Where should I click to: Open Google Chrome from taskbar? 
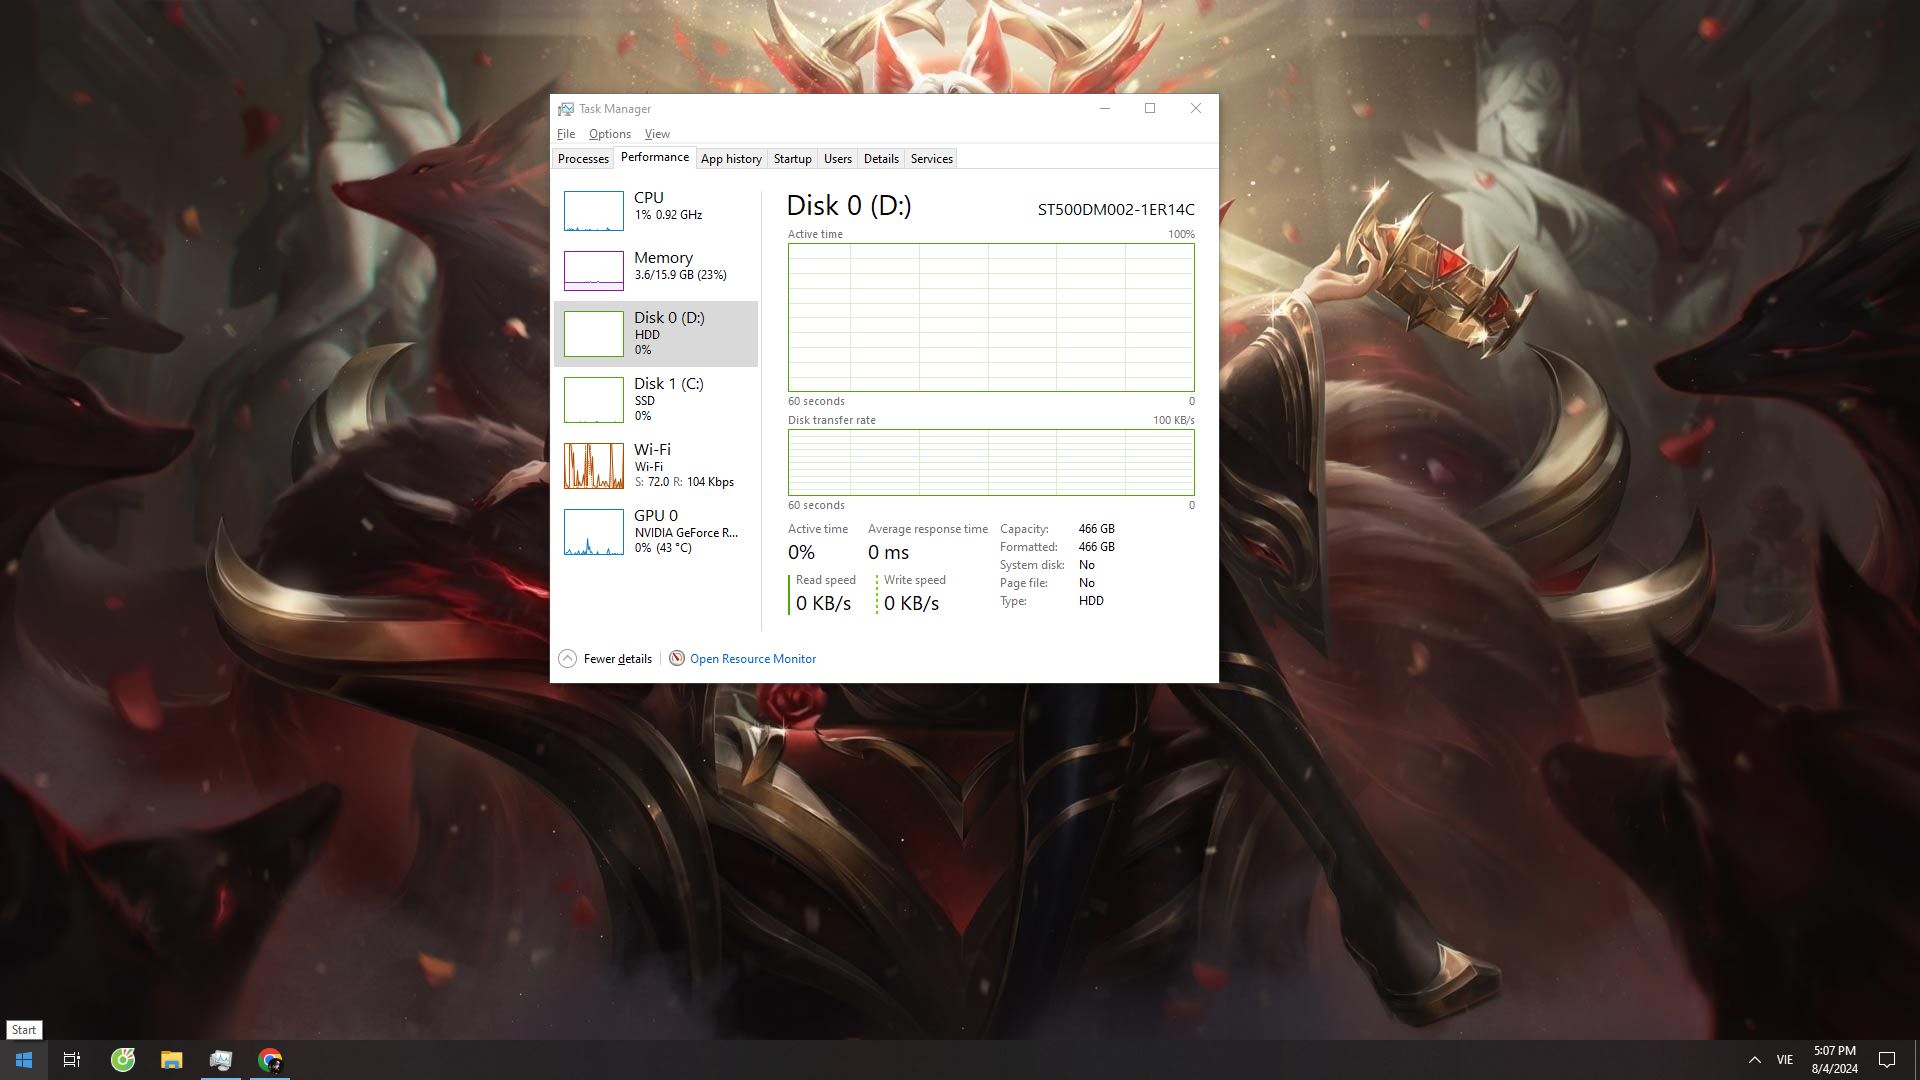click(270, 1060)
